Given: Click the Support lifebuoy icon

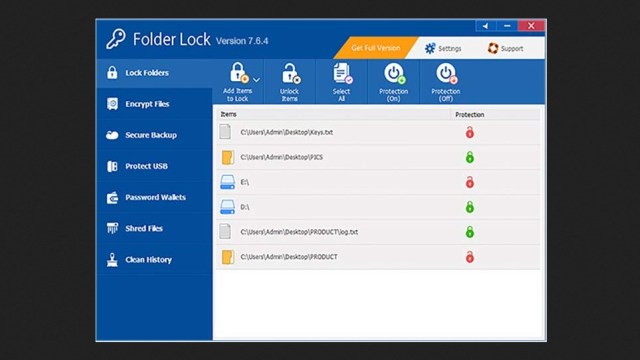Looking at the screenshot, I should (x=493, y=48).
